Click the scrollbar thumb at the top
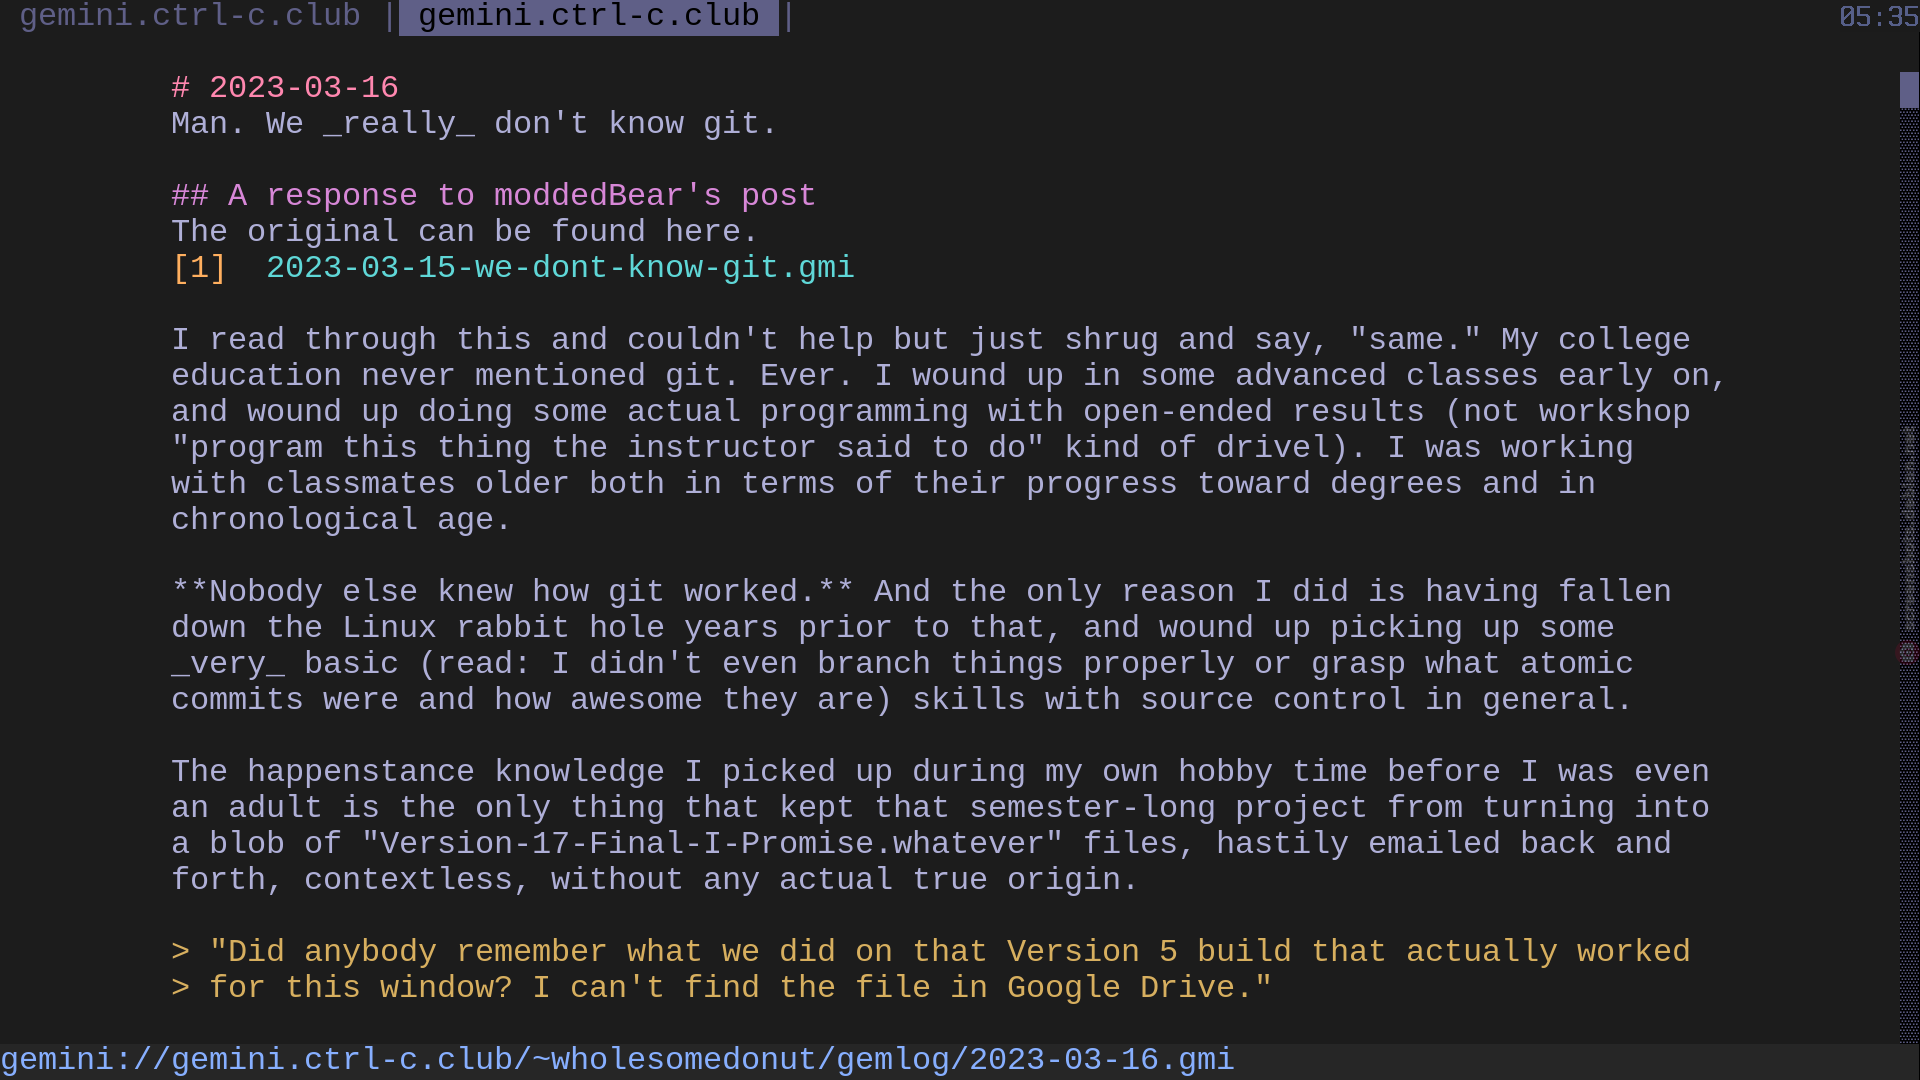The image size is (1920, 1080). [1909, 90]
